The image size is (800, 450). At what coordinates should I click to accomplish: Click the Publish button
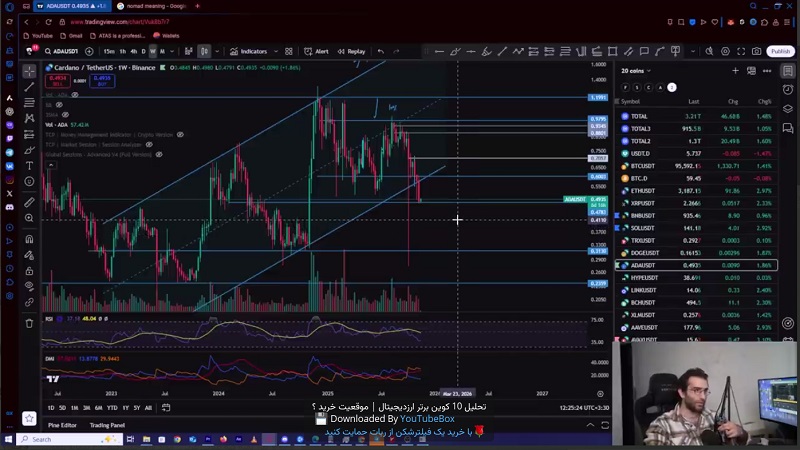point(780,51)
